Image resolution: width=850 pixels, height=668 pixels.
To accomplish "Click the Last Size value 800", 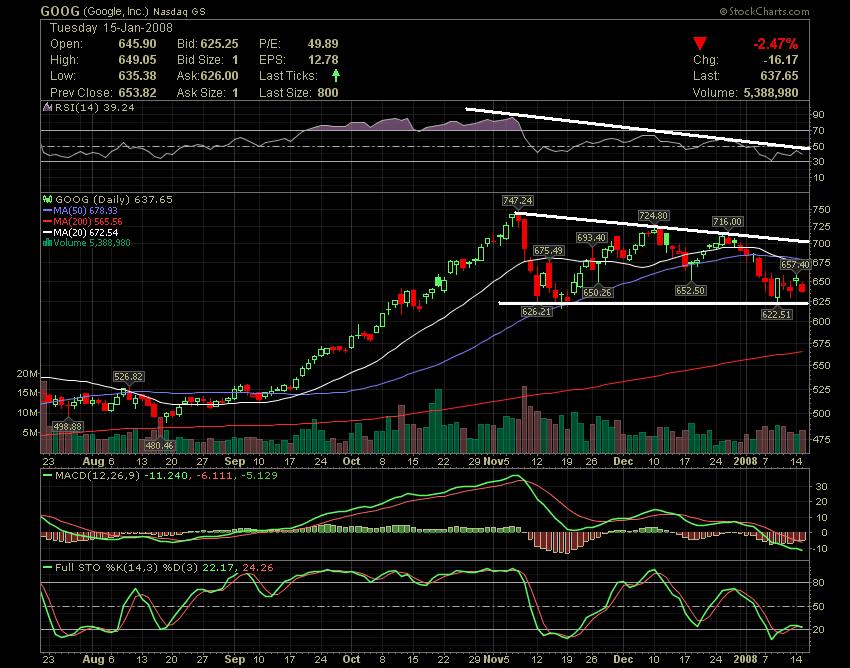I will [x=328, y=93].
